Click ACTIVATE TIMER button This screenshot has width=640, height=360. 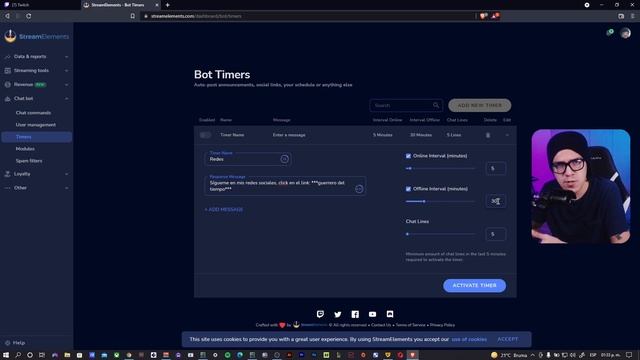(x=474, y=285)
